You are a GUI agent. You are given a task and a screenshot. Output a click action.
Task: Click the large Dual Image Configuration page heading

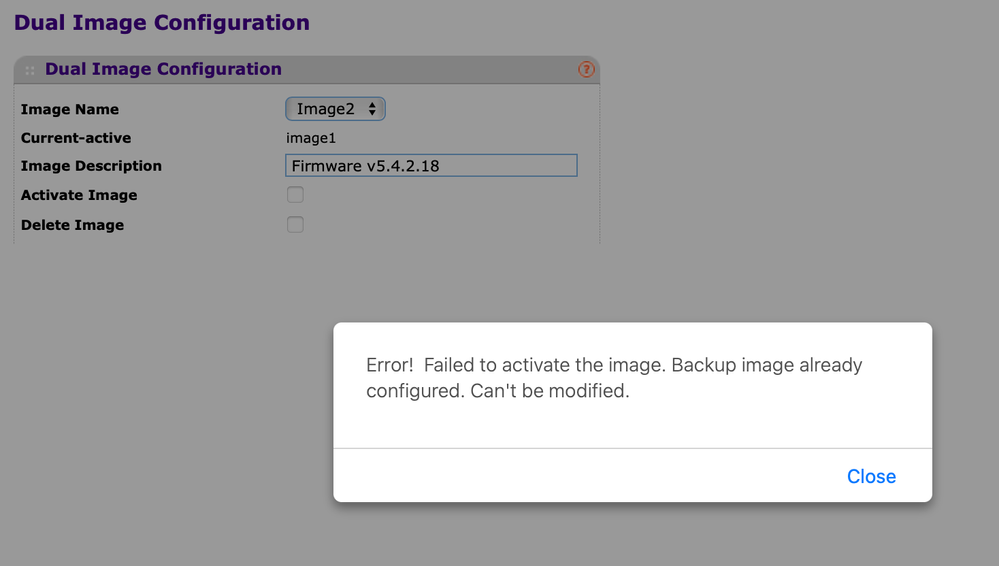pyautogui.click(x=162, y=22)
